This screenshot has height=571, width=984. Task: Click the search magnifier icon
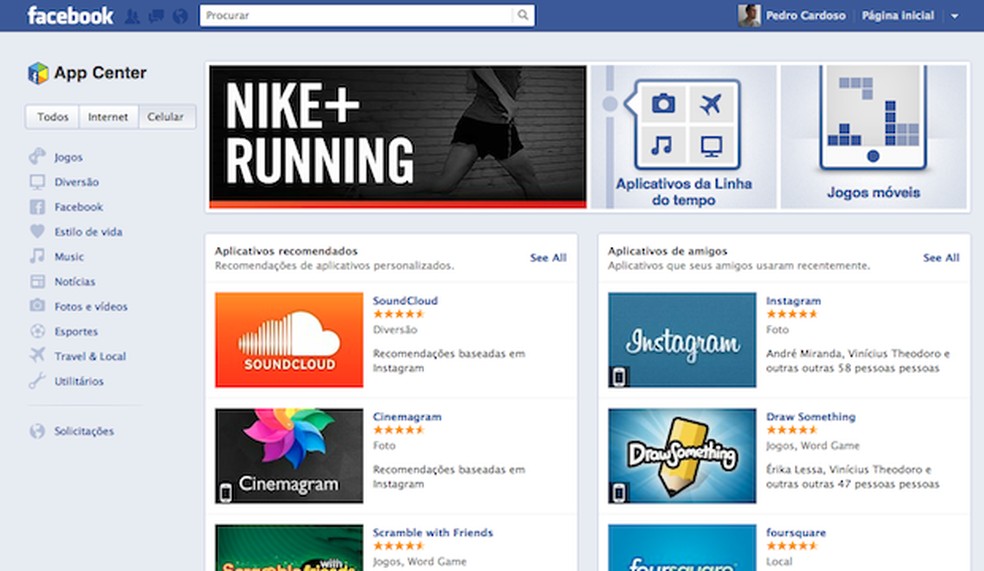(523, 15)
